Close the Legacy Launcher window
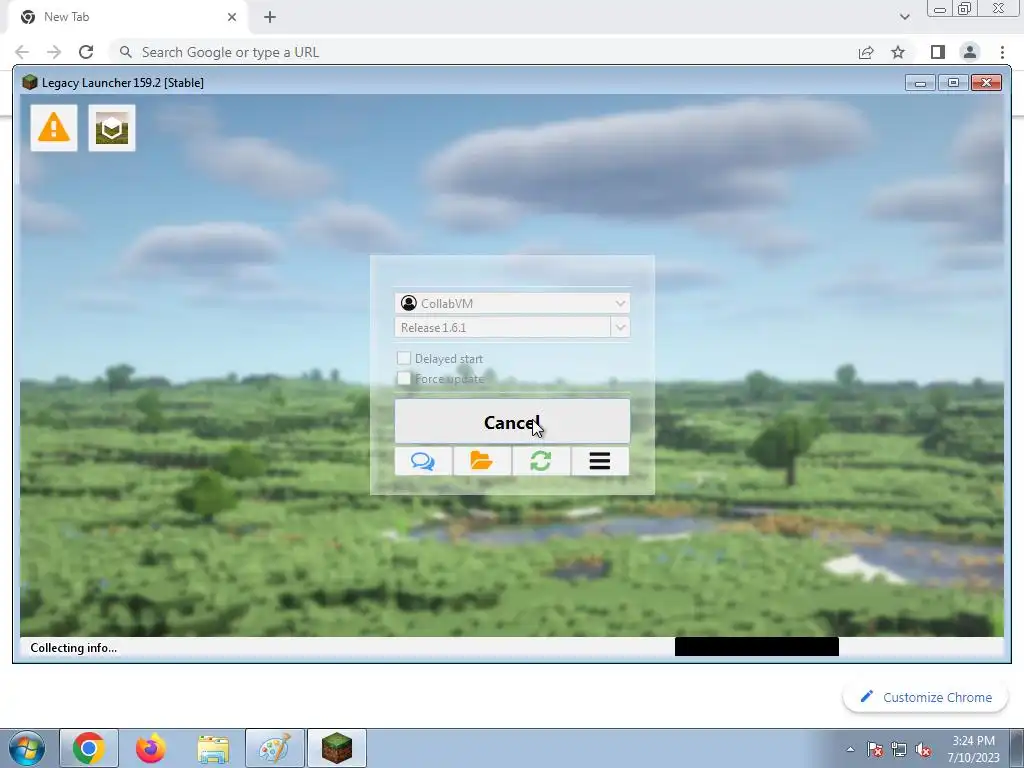The image size is (1024, 768). click(x=986, y=83)
